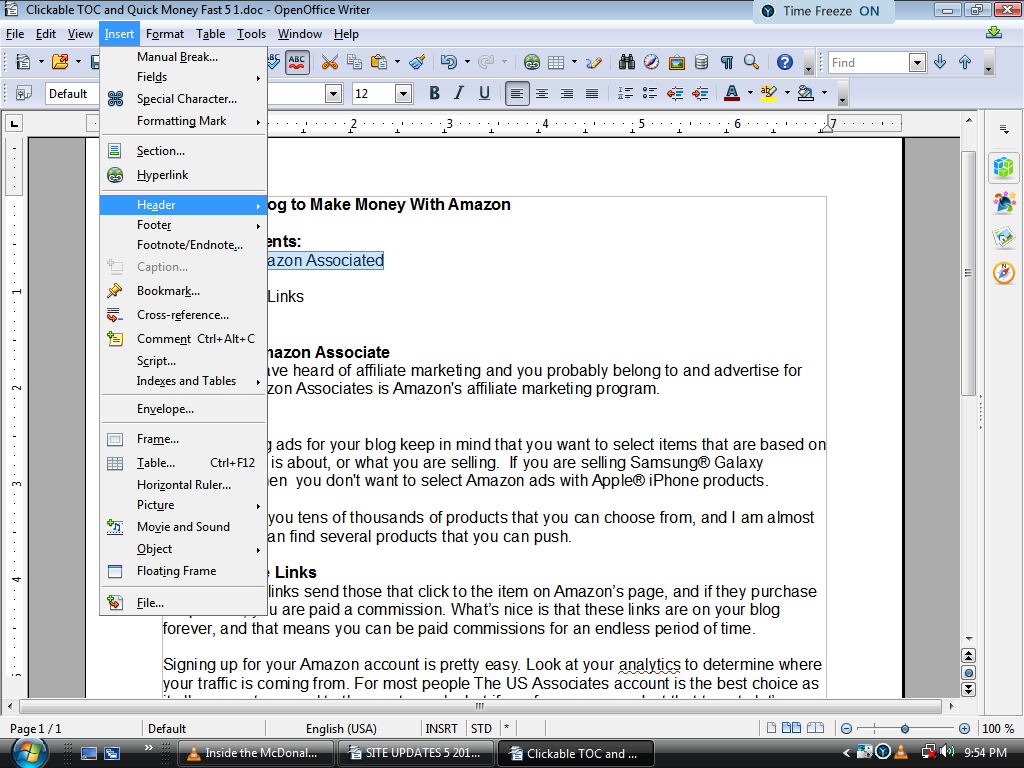Viewport: 1024px width, 768px height.
Task: Open Show Draw Functions pencil icon
Action: tap(594, 62)
